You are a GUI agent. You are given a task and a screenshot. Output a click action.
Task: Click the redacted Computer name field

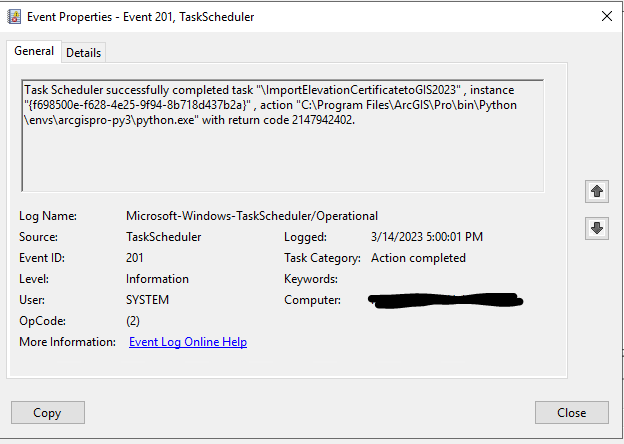tap(446, 300)
